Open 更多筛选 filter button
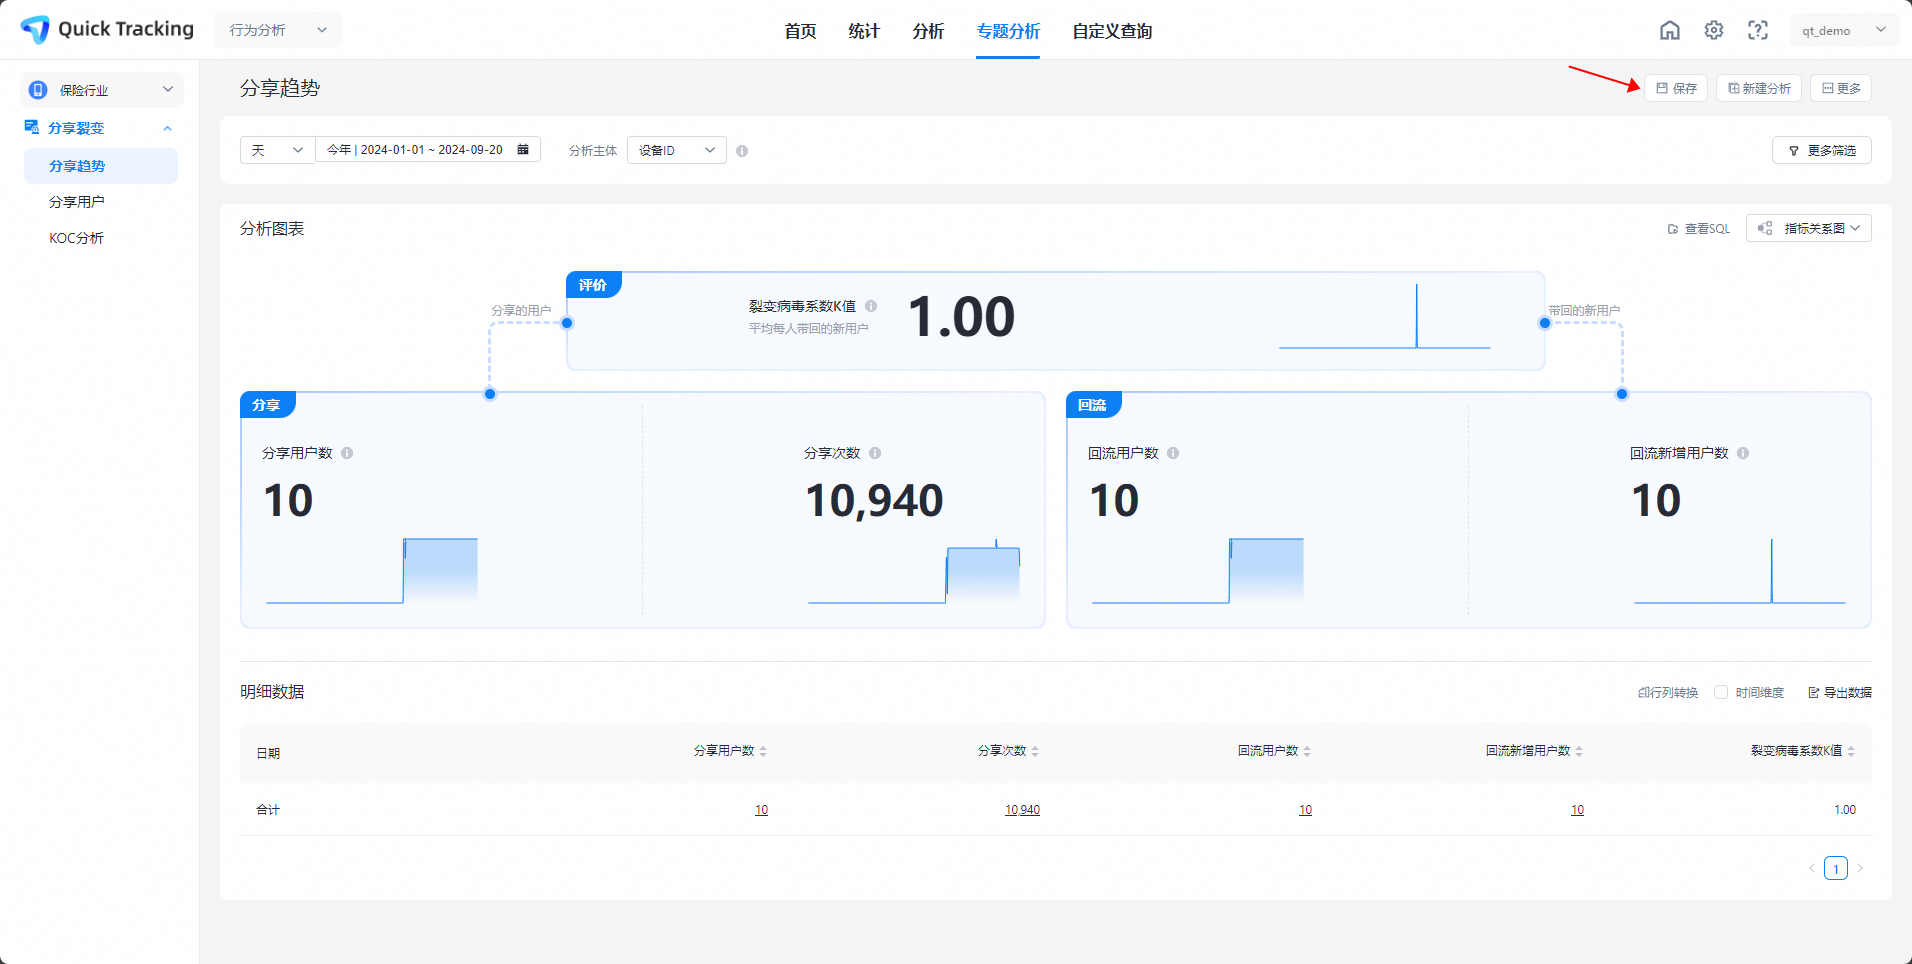The height and width of the screenshot is (964, 1912). tap(1822, 150)
